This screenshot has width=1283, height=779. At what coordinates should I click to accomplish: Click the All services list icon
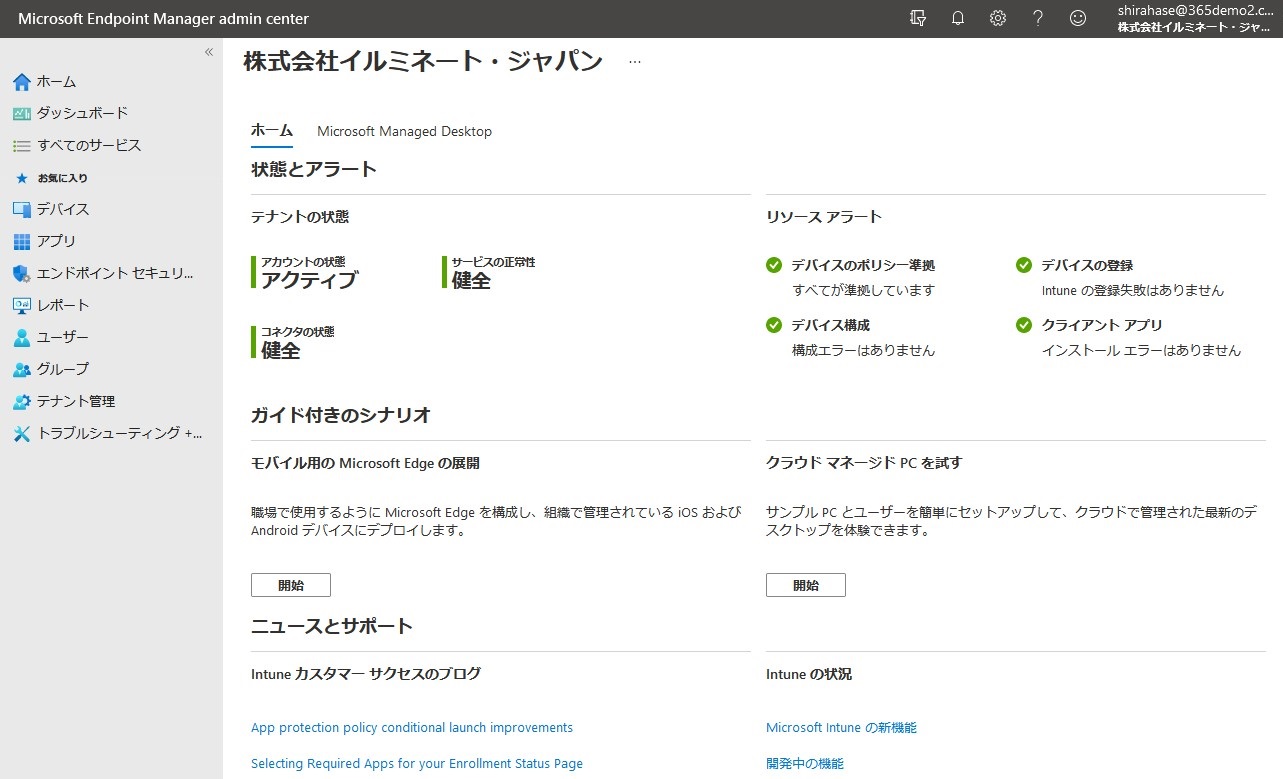22,146
